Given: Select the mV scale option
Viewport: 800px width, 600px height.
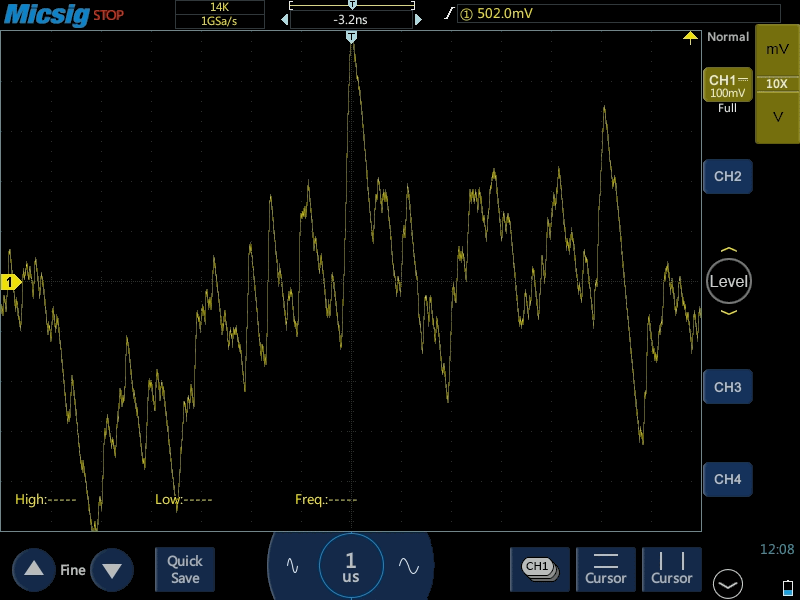Looking at the screenshot, I should (777, 49).
